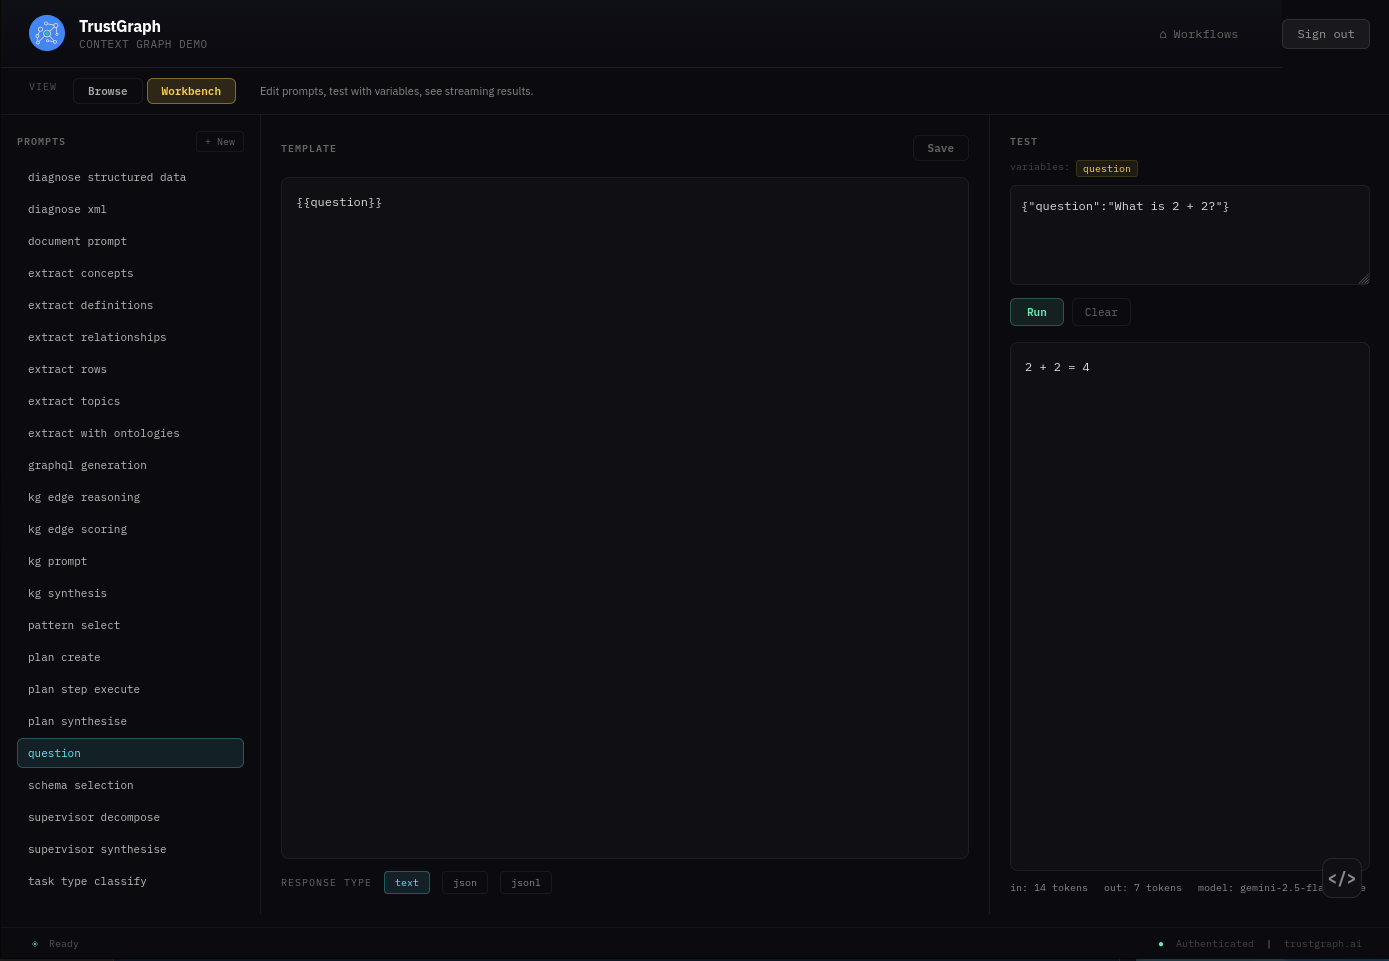Click the question variable tag
The height and width of the screenshot is (961, 1389).
coord(1107,169)
